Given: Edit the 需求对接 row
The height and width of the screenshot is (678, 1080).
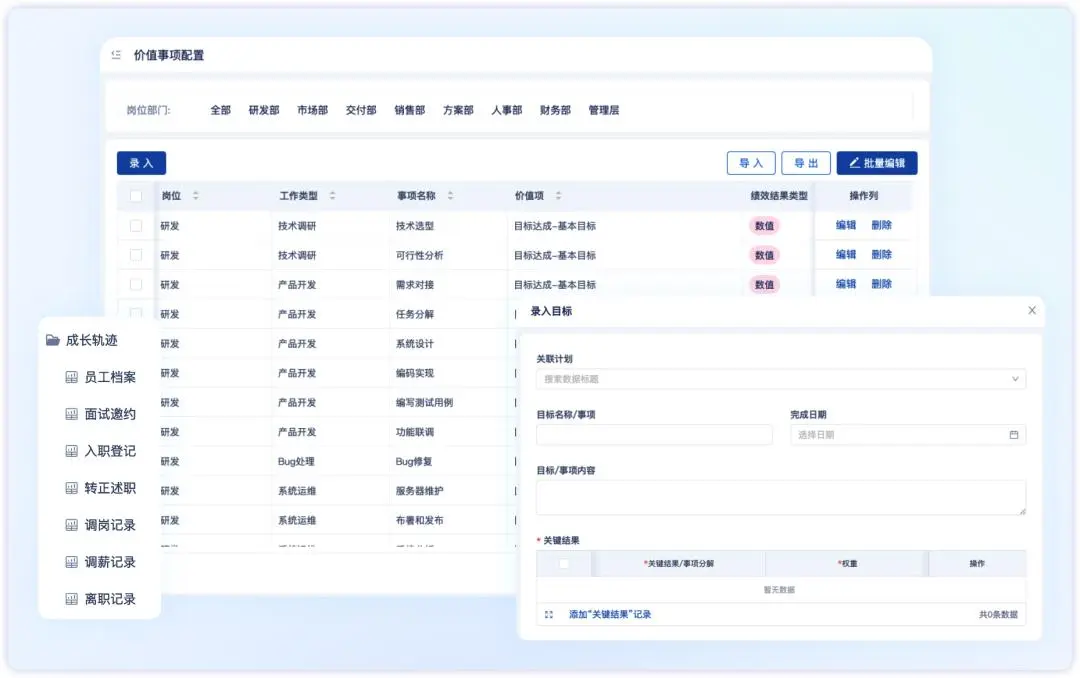Looking at the screenshot, I should [846, 284].
